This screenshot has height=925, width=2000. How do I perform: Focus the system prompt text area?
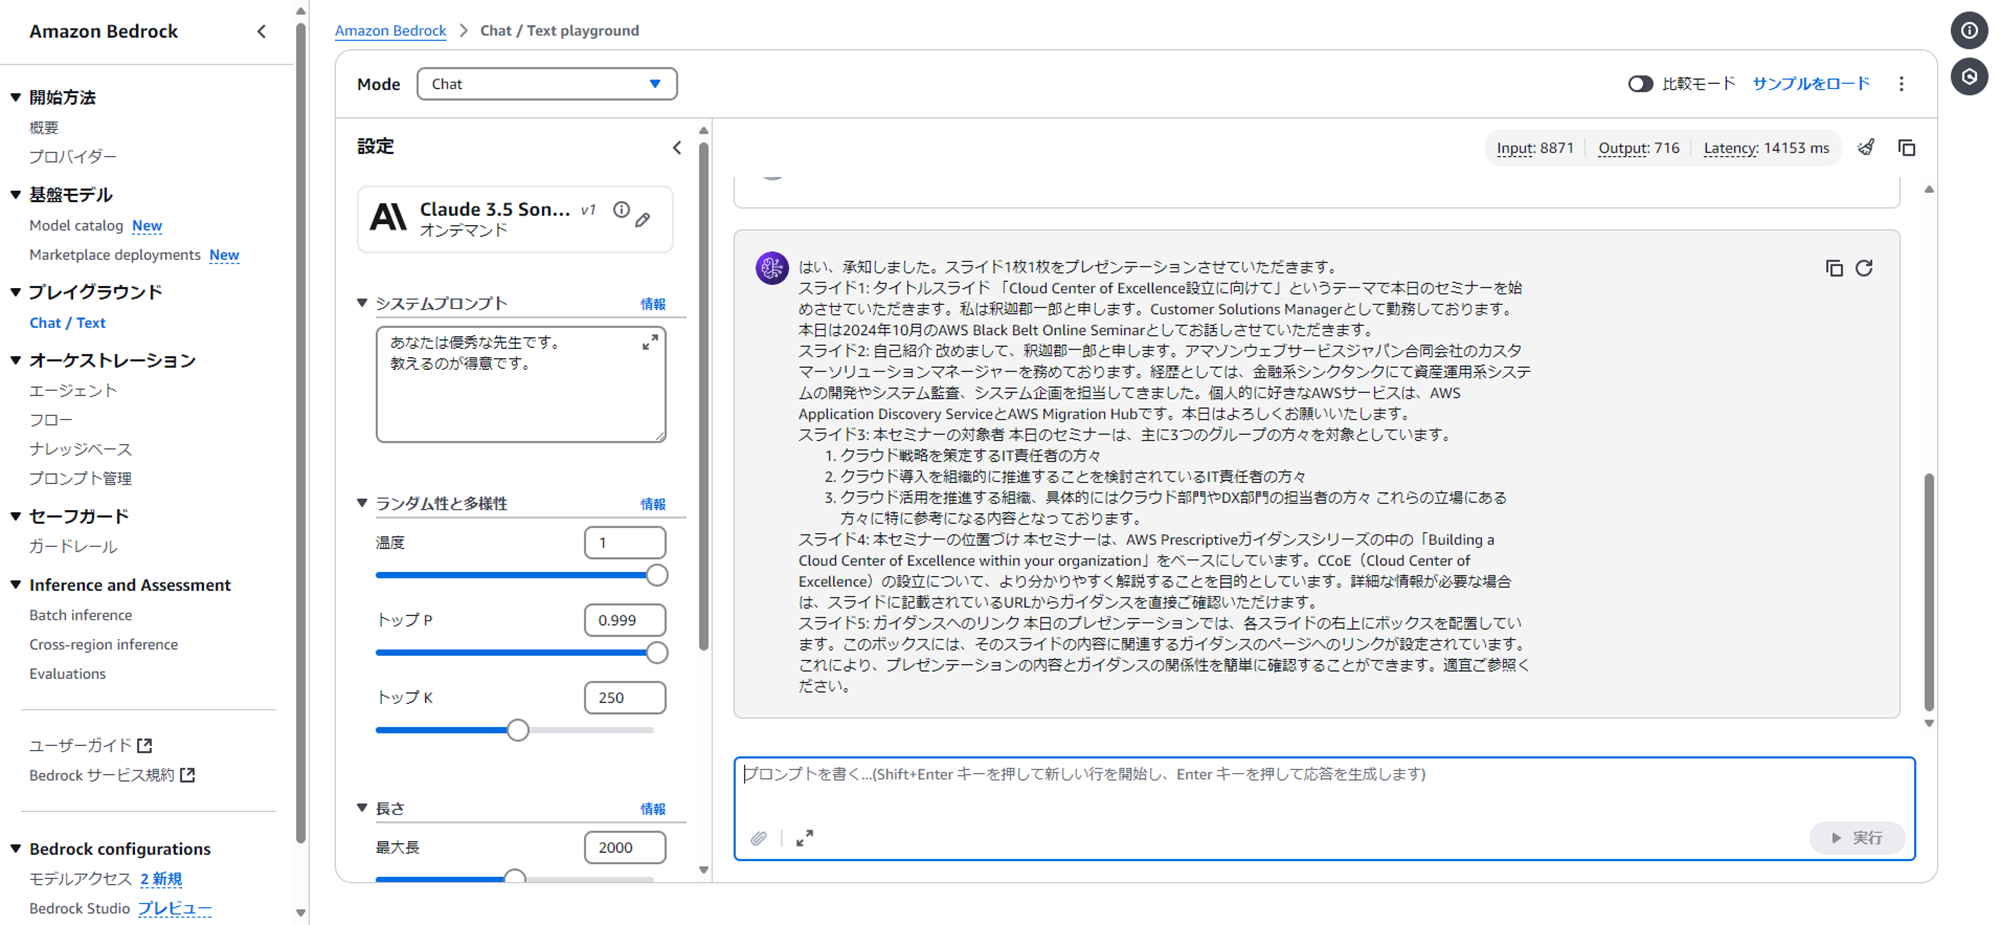tap(521, 384)
